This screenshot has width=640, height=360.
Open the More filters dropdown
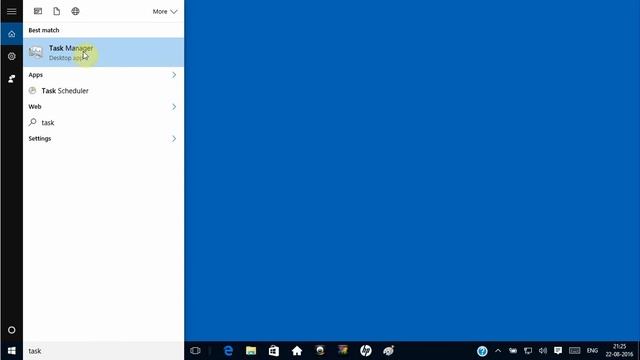(x=165, y=11)
